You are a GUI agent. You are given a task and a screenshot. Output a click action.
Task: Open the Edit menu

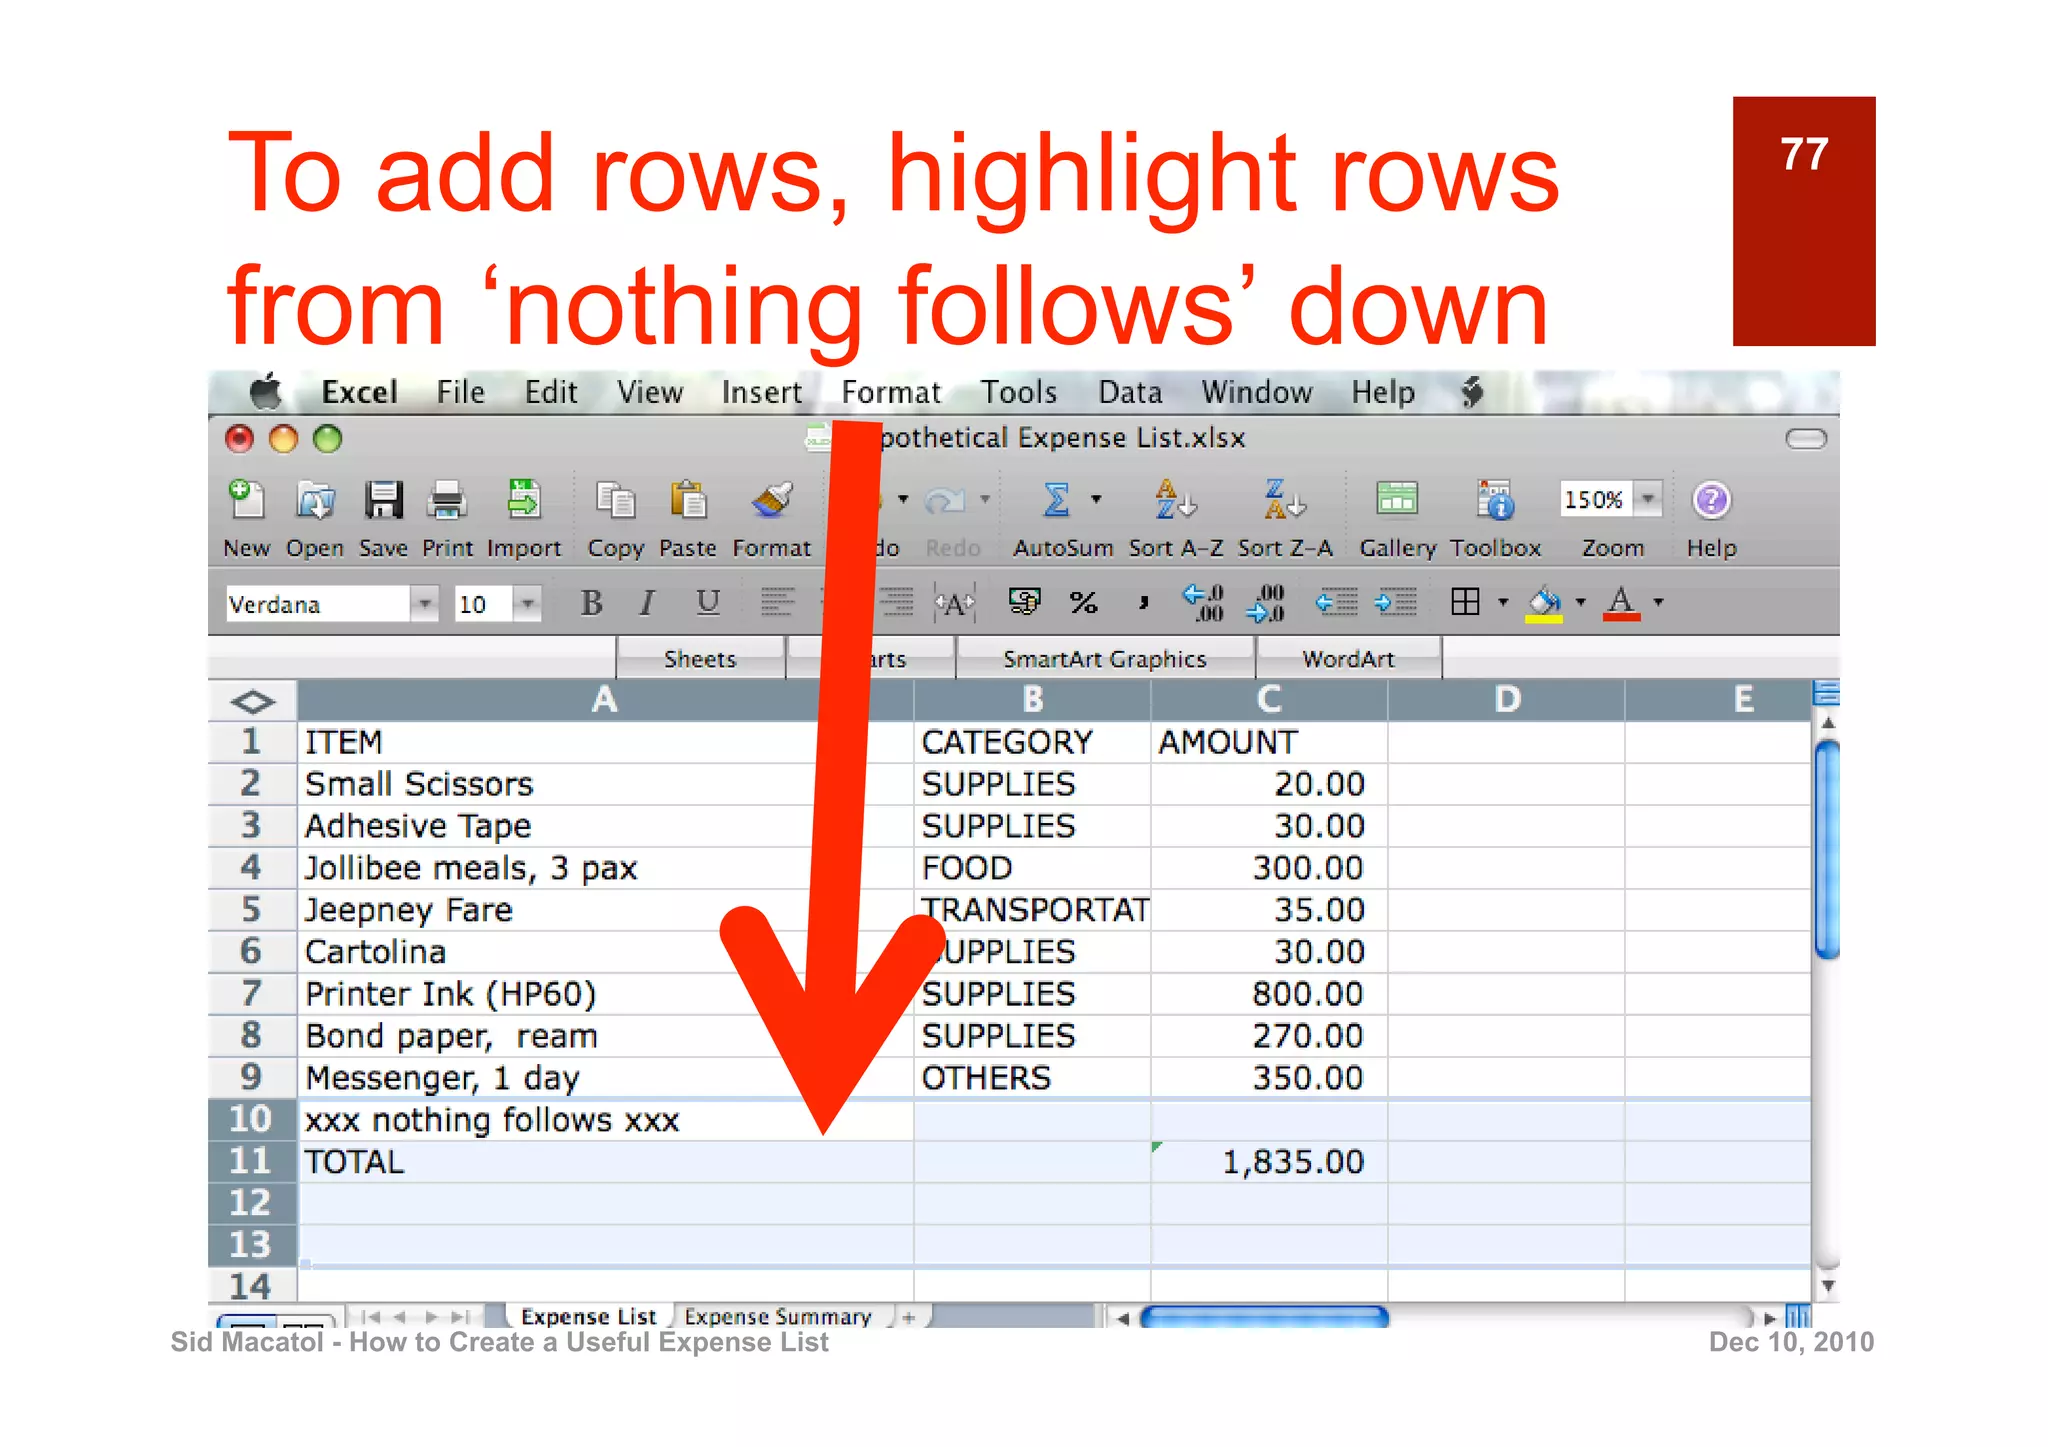pos(551,392)
